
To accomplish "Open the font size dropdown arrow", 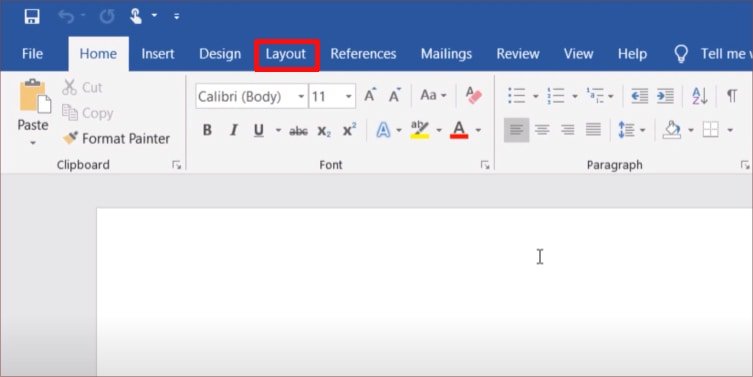I will pos(349,97).
